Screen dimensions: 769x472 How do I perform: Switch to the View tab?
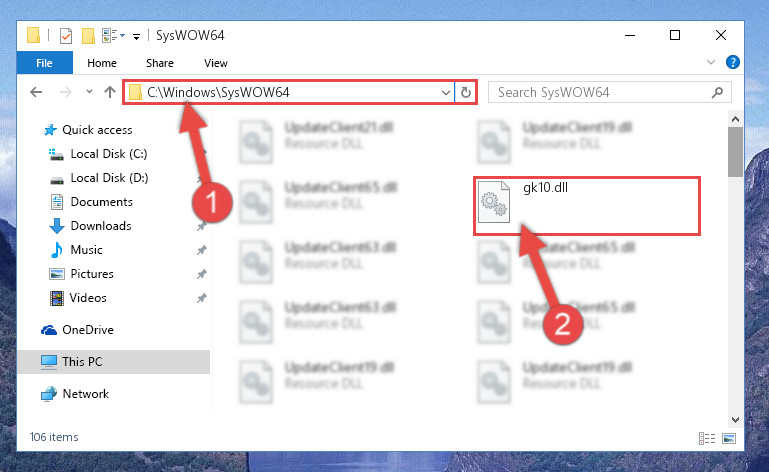pos(216,63)
